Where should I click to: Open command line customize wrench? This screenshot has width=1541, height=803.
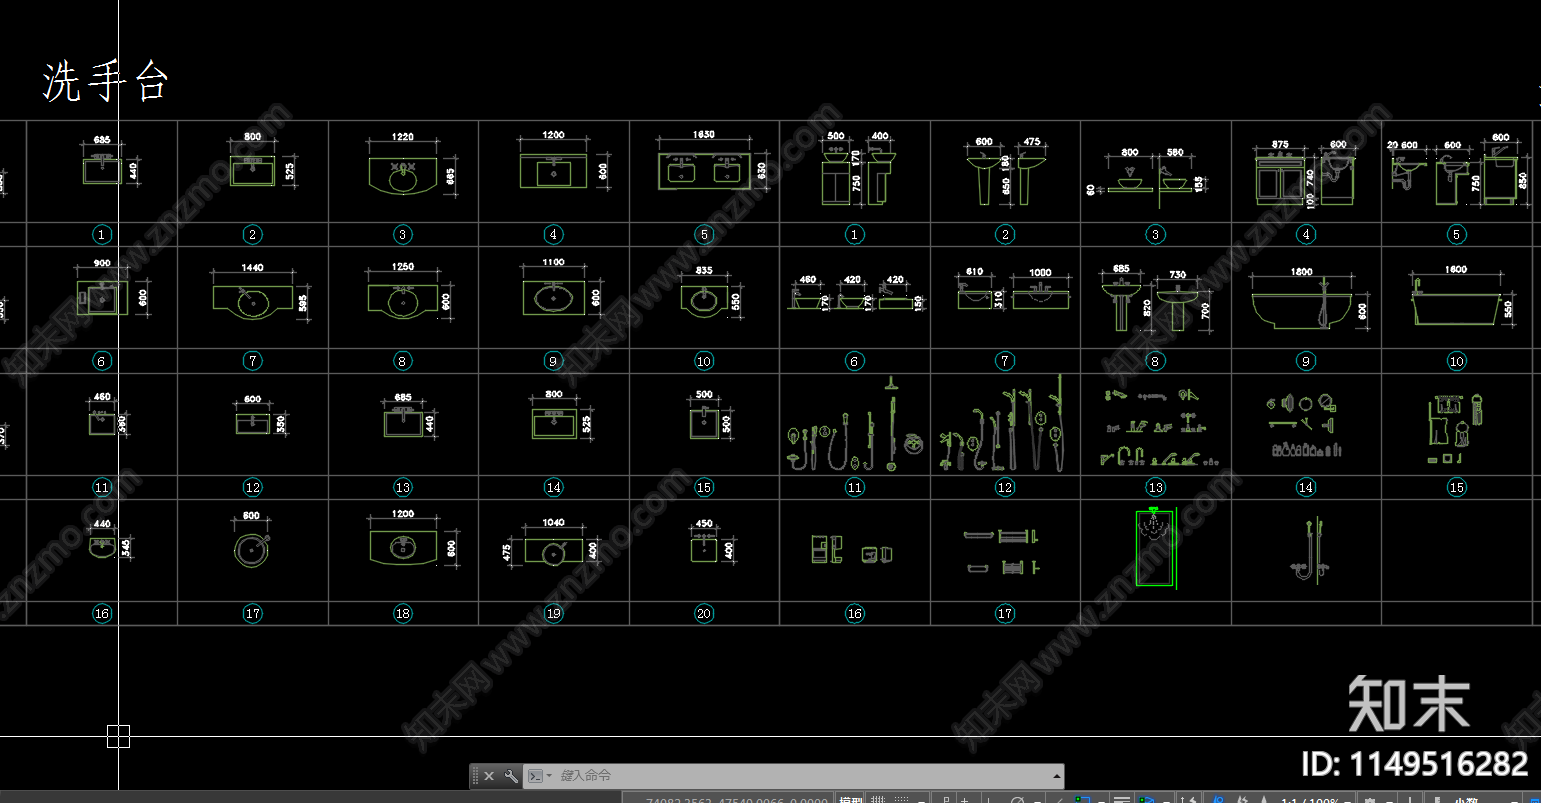click(511, 776)
